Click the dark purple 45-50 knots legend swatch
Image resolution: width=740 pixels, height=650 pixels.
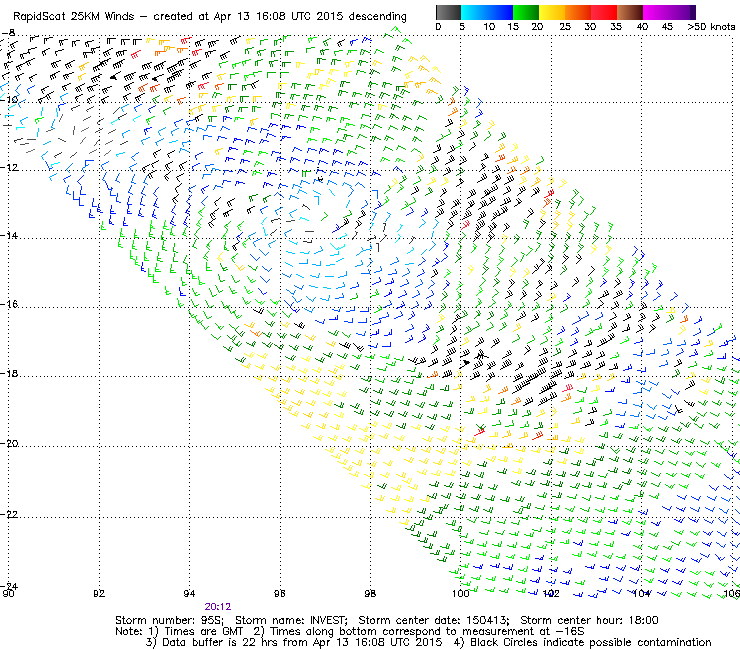[x=682, y=12]
